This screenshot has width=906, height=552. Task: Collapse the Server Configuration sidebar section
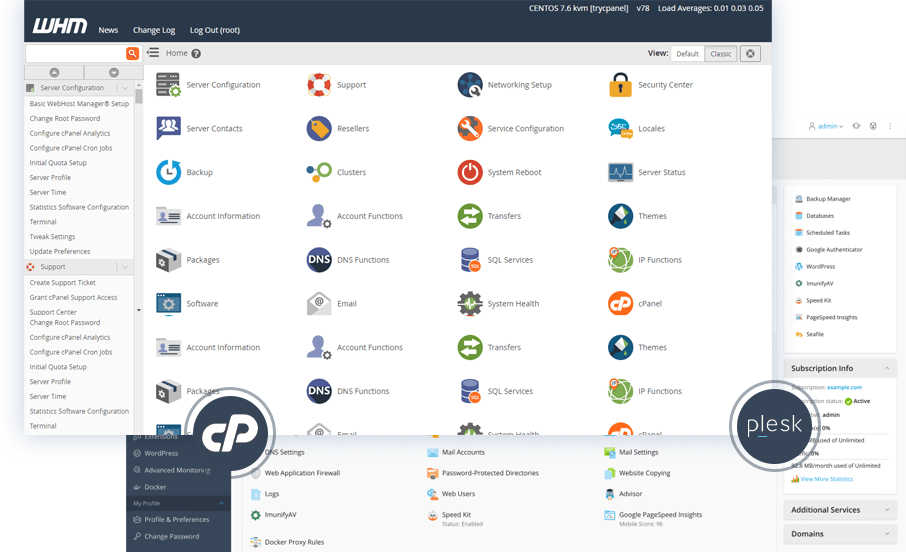(125, 88)
